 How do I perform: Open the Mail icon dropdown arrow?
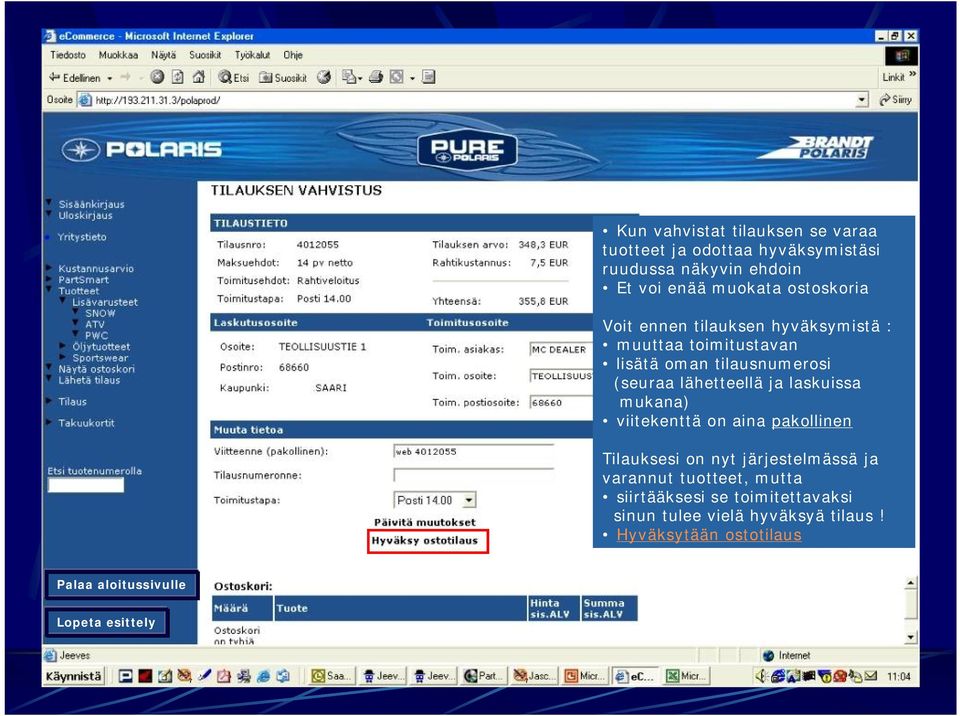point(360,78)
